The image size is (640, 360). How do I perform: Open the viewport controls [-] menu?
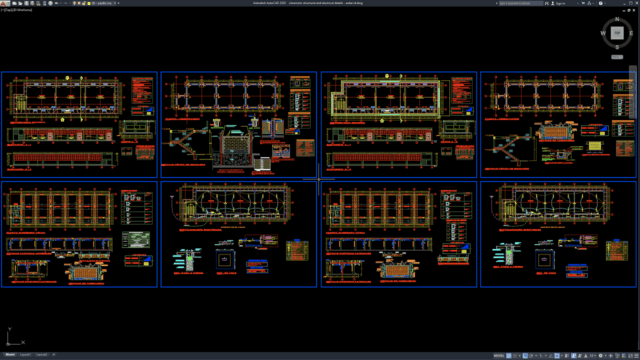(2, 10)
